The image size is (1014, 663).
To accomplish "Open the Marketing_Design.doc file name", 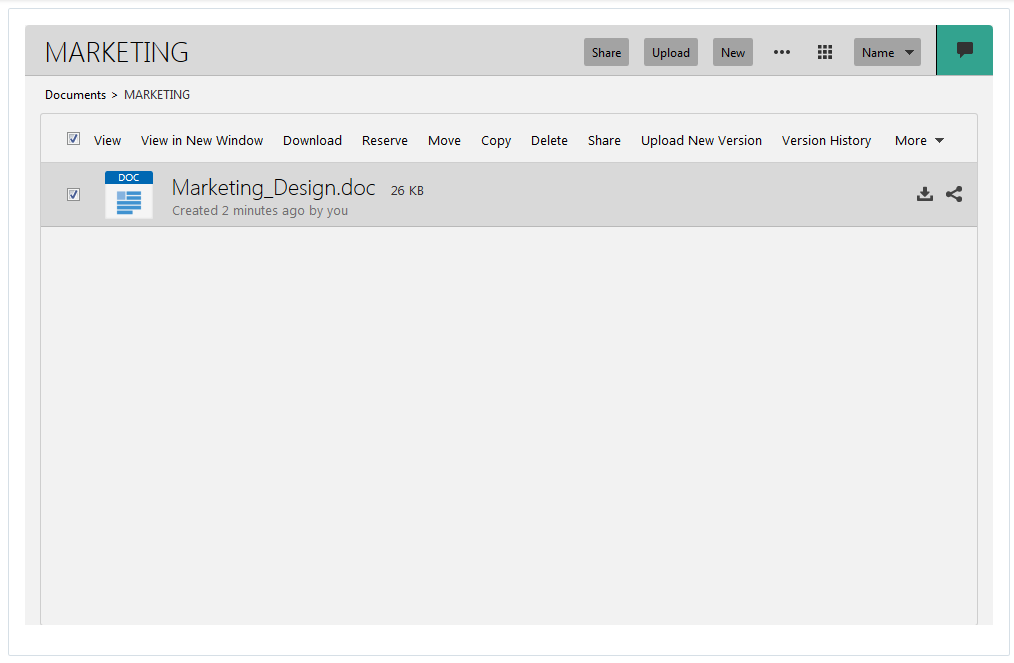I will [x=274, y=188].
